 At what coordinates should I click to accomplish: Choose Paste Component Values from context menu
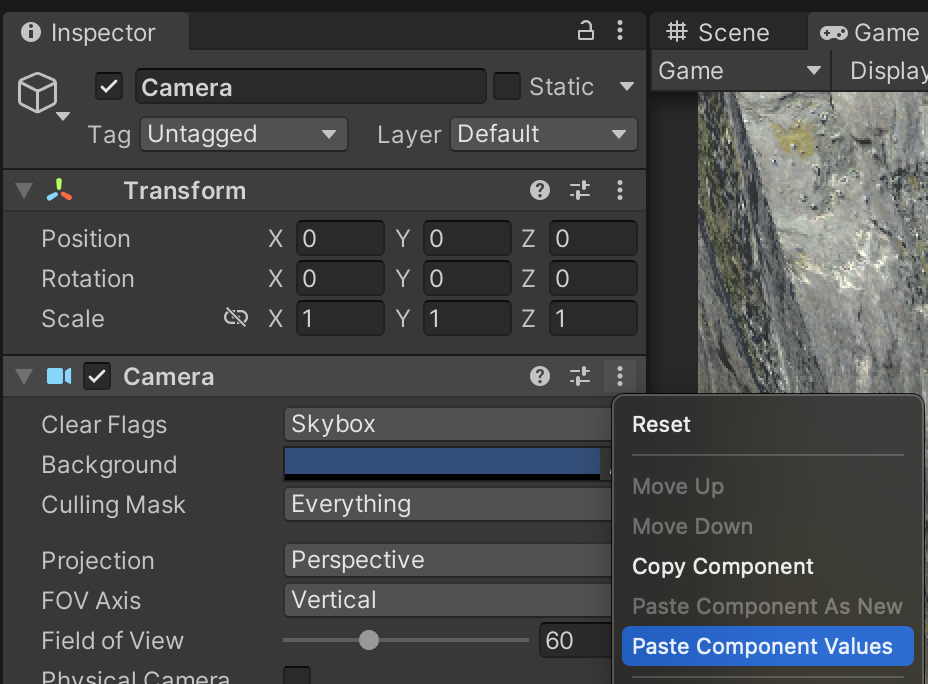coord(762,646)
